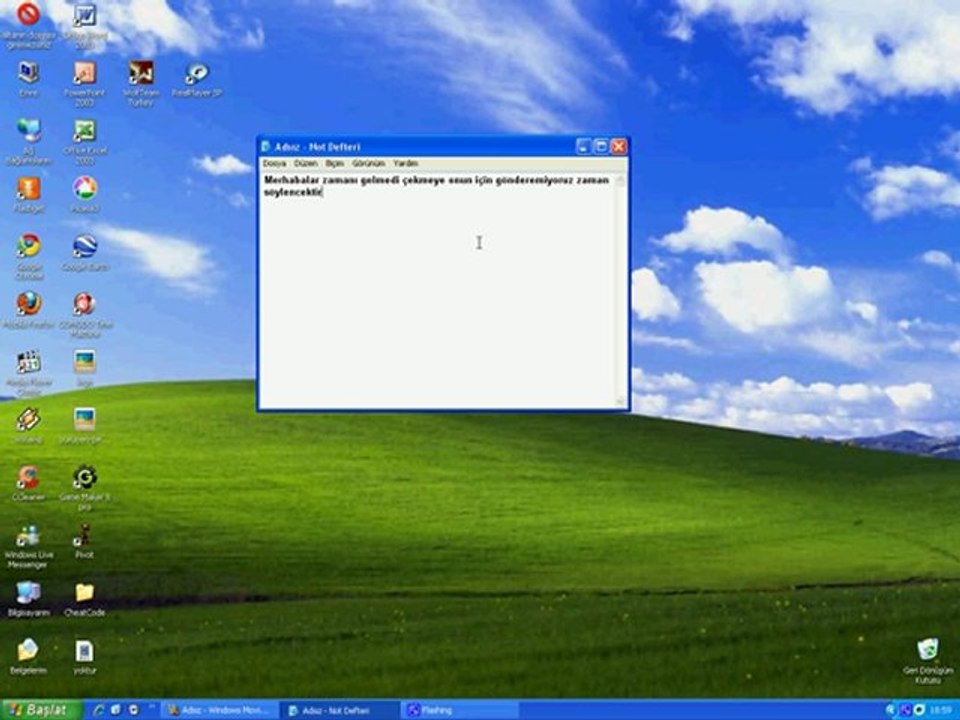This screenshot has height=720, width=960.
Task: Close the Not Defteri window
Action: coord(619,146)
